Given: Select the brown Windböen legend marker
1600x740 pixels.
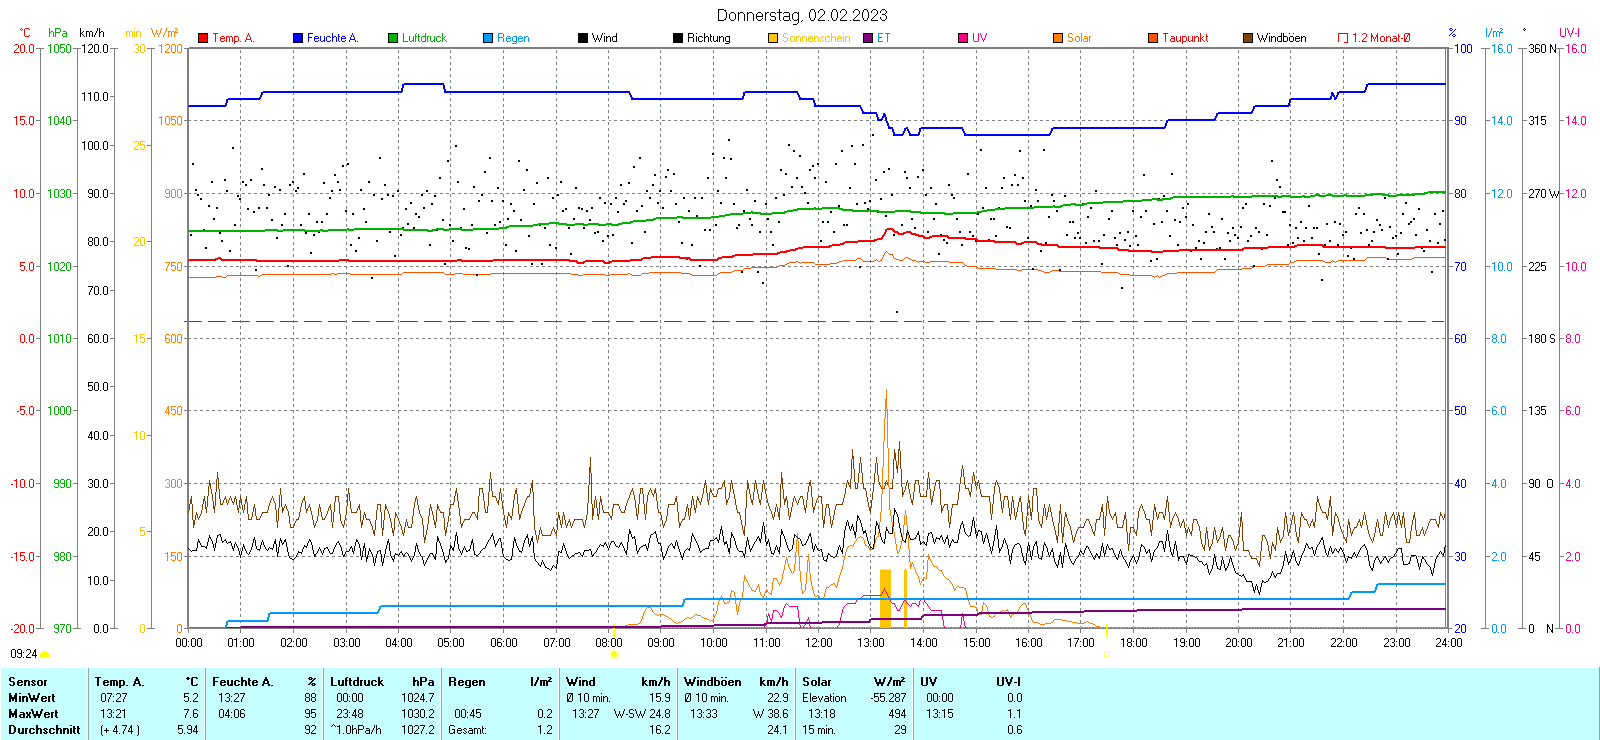Looking at the screenshot, I should [1248, 38].
